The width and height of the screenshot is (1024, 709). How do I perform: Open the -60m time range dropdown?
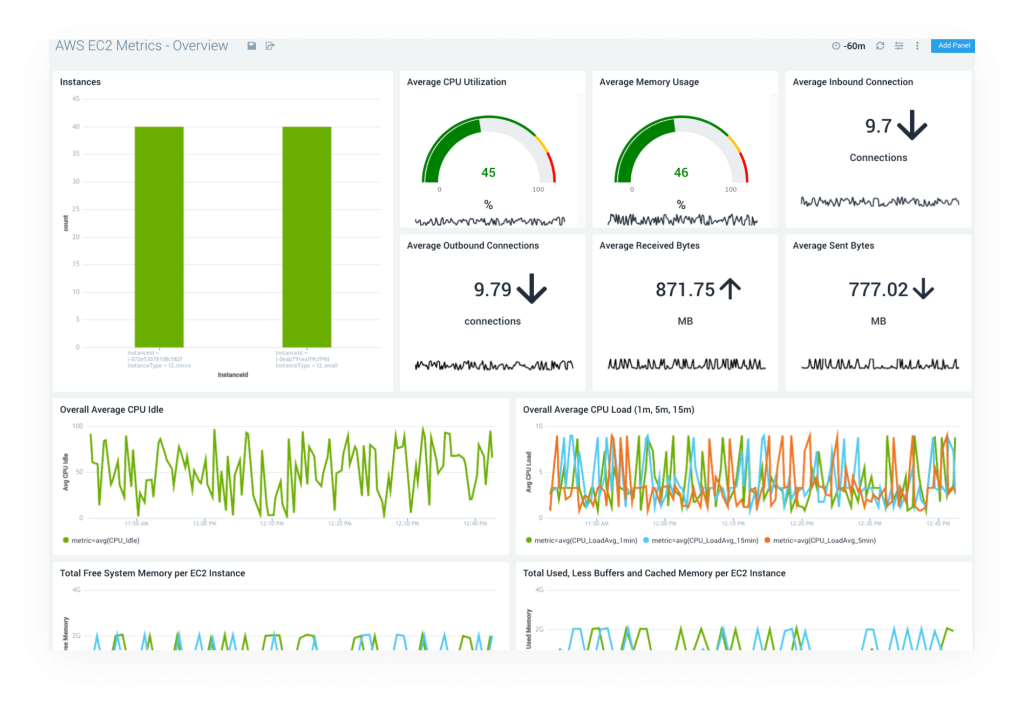click(x=855, y=46)
